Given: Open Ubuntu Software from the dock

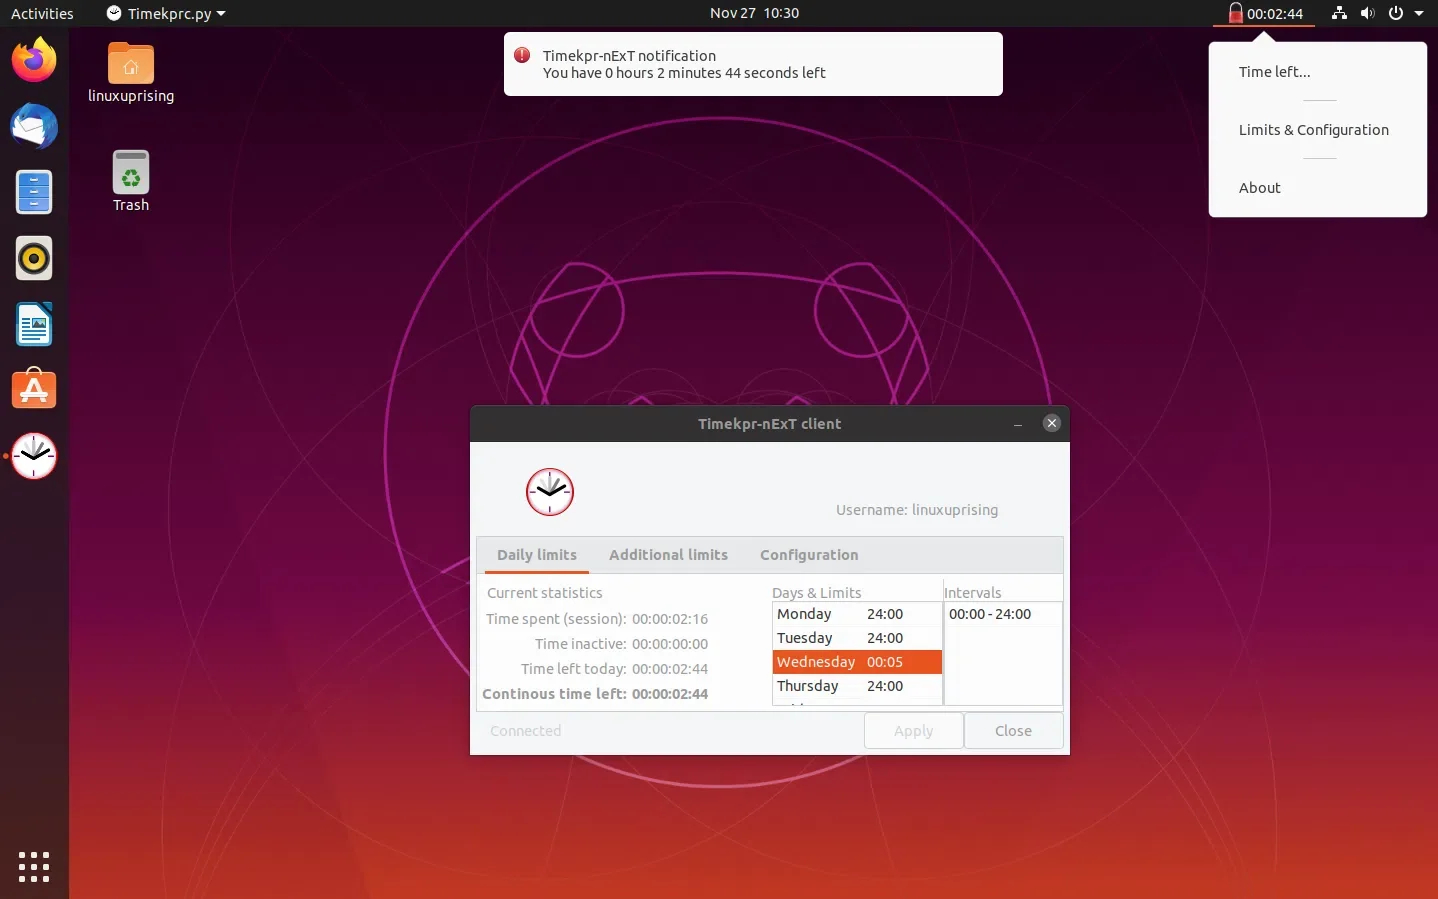Looking at the screenshot, I should pyautogui.click(x=33, y=389).
